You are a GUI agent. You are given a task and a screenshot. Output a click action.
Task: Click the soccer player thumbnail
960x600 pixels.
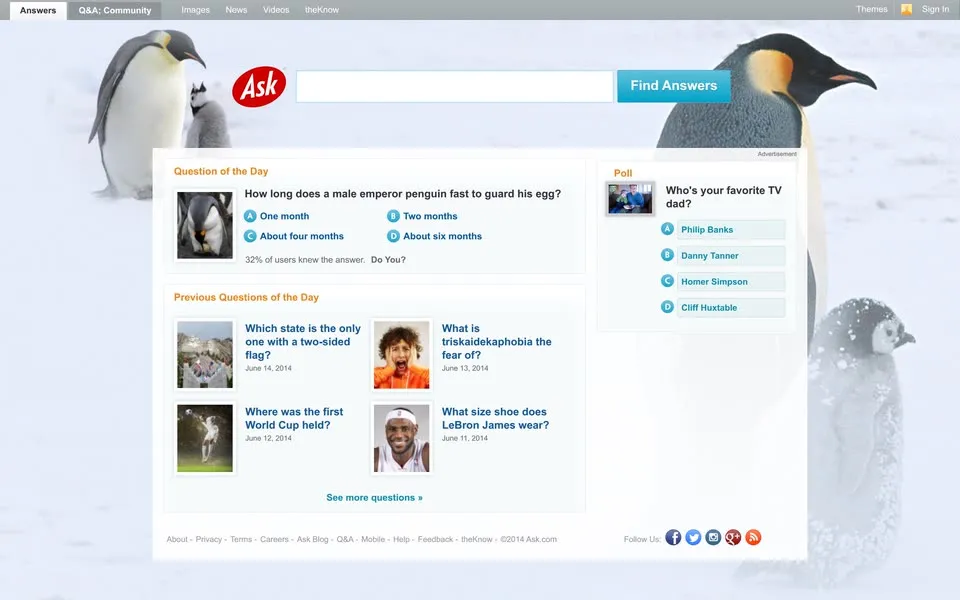point(205,438)
